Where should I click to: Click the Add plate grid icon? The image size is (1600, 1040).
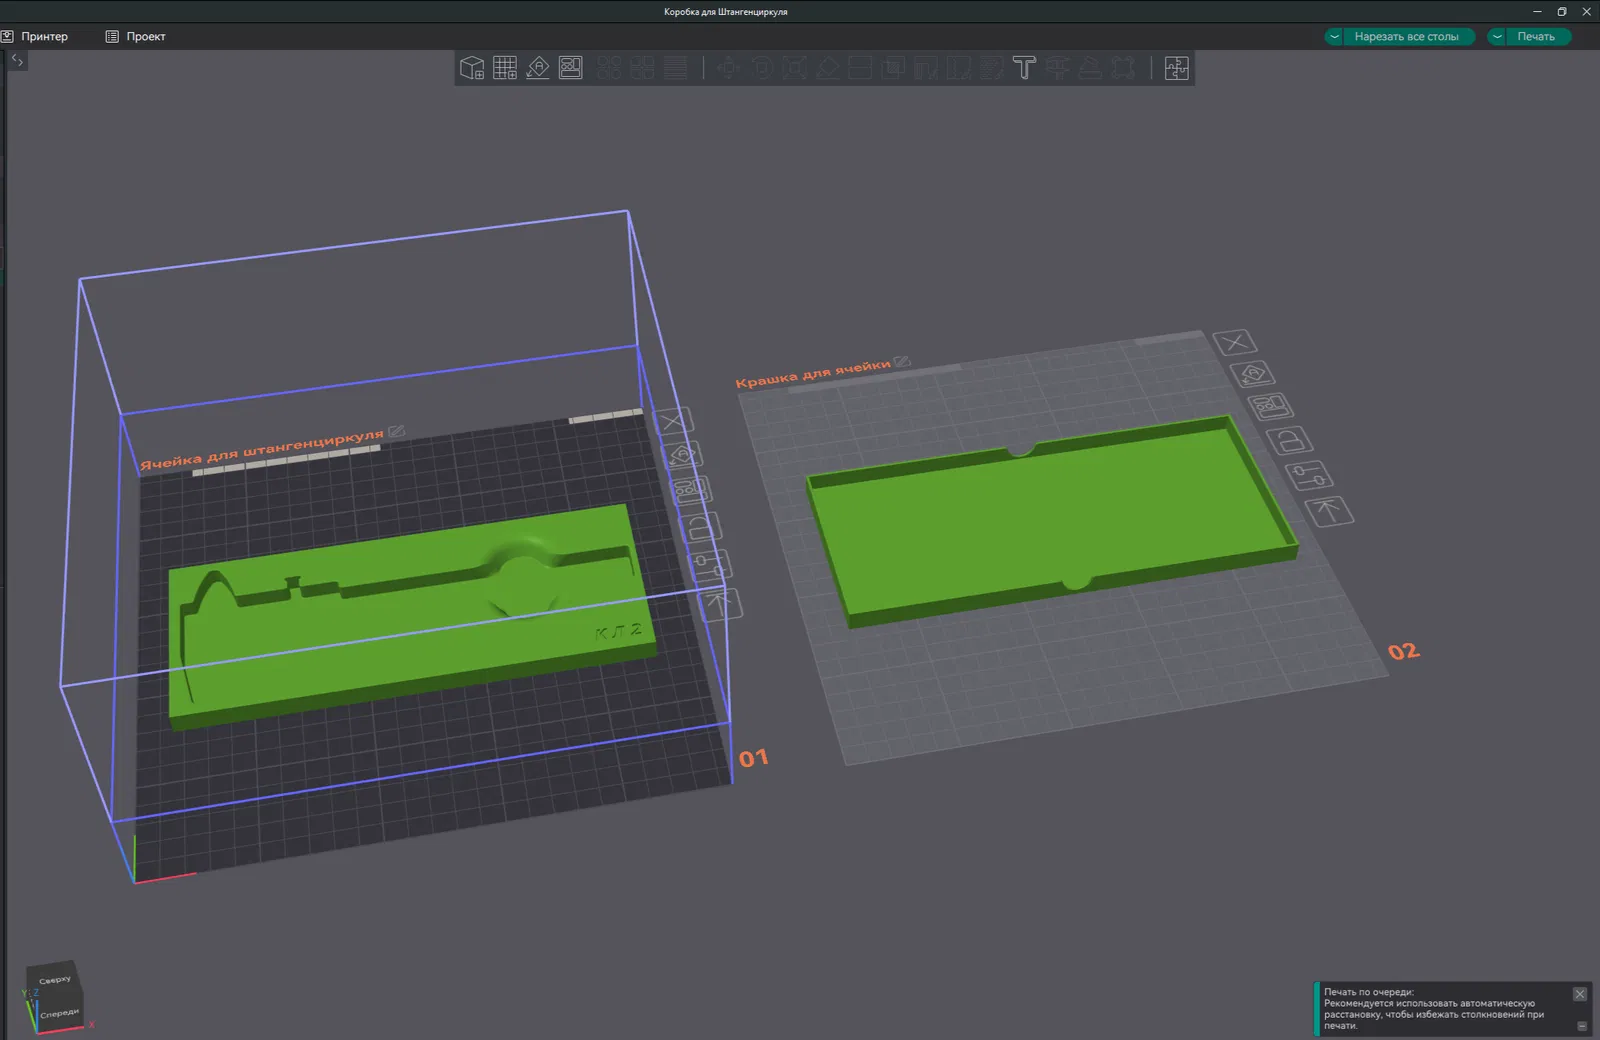click(x=505, y=68)
